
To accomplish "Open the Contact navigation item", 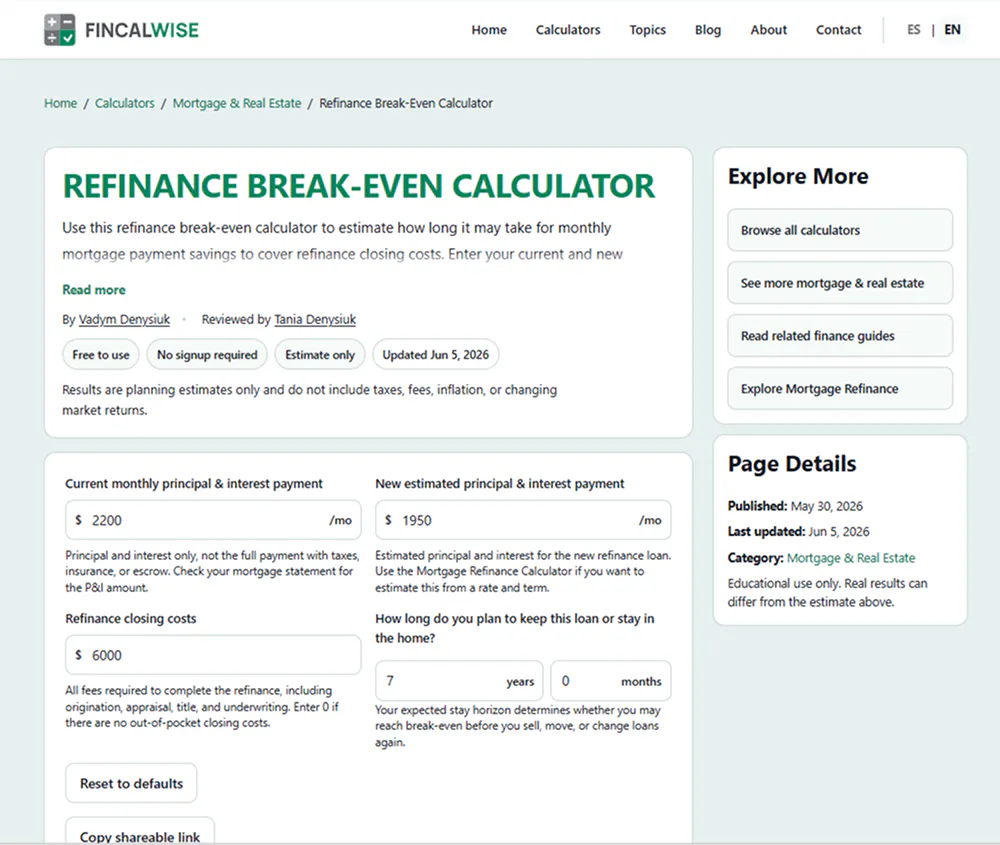I will coord(839,30).
